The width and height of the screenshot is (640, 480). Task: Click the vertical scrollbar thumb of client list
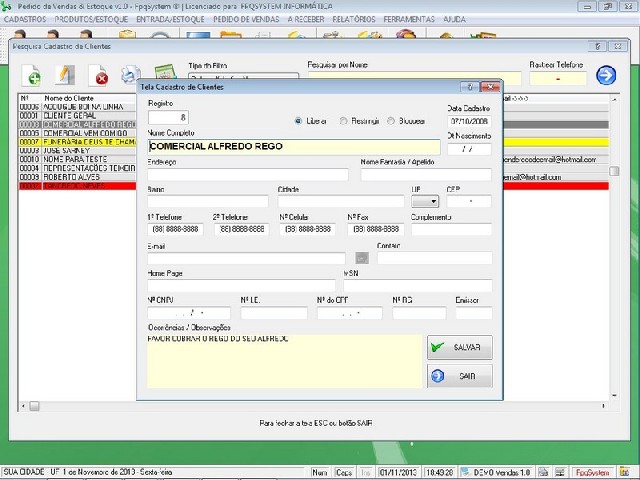(x=614, y=171)
